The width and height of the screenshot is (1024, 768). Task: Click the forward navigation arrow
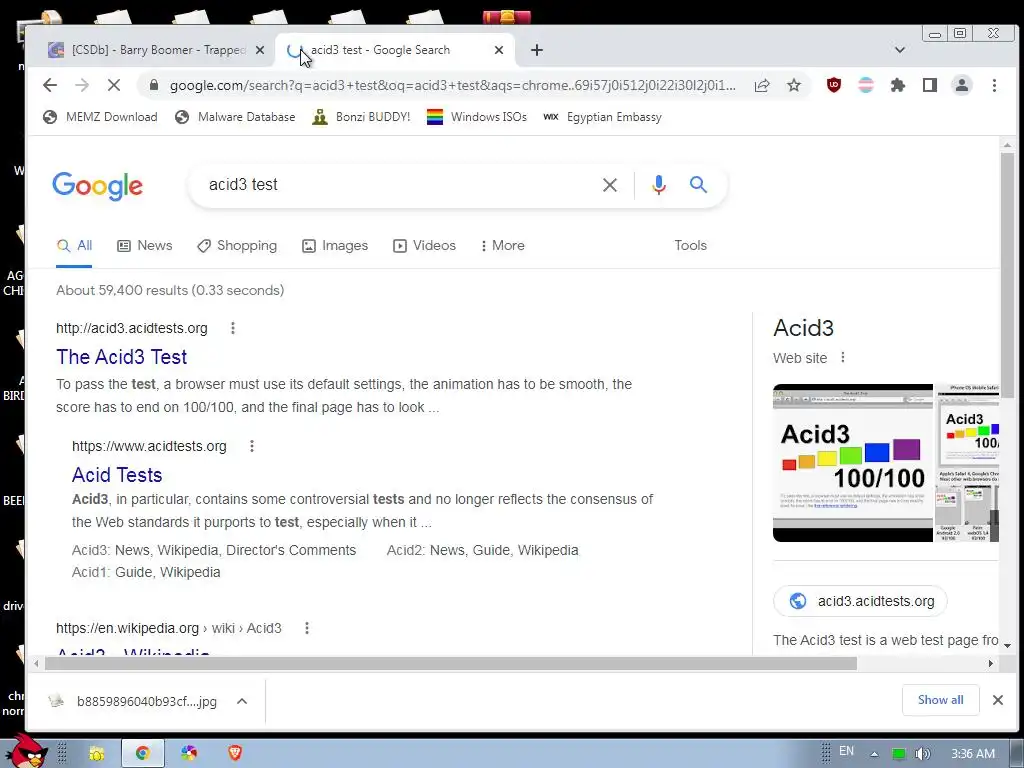click(x=82, y=85)
